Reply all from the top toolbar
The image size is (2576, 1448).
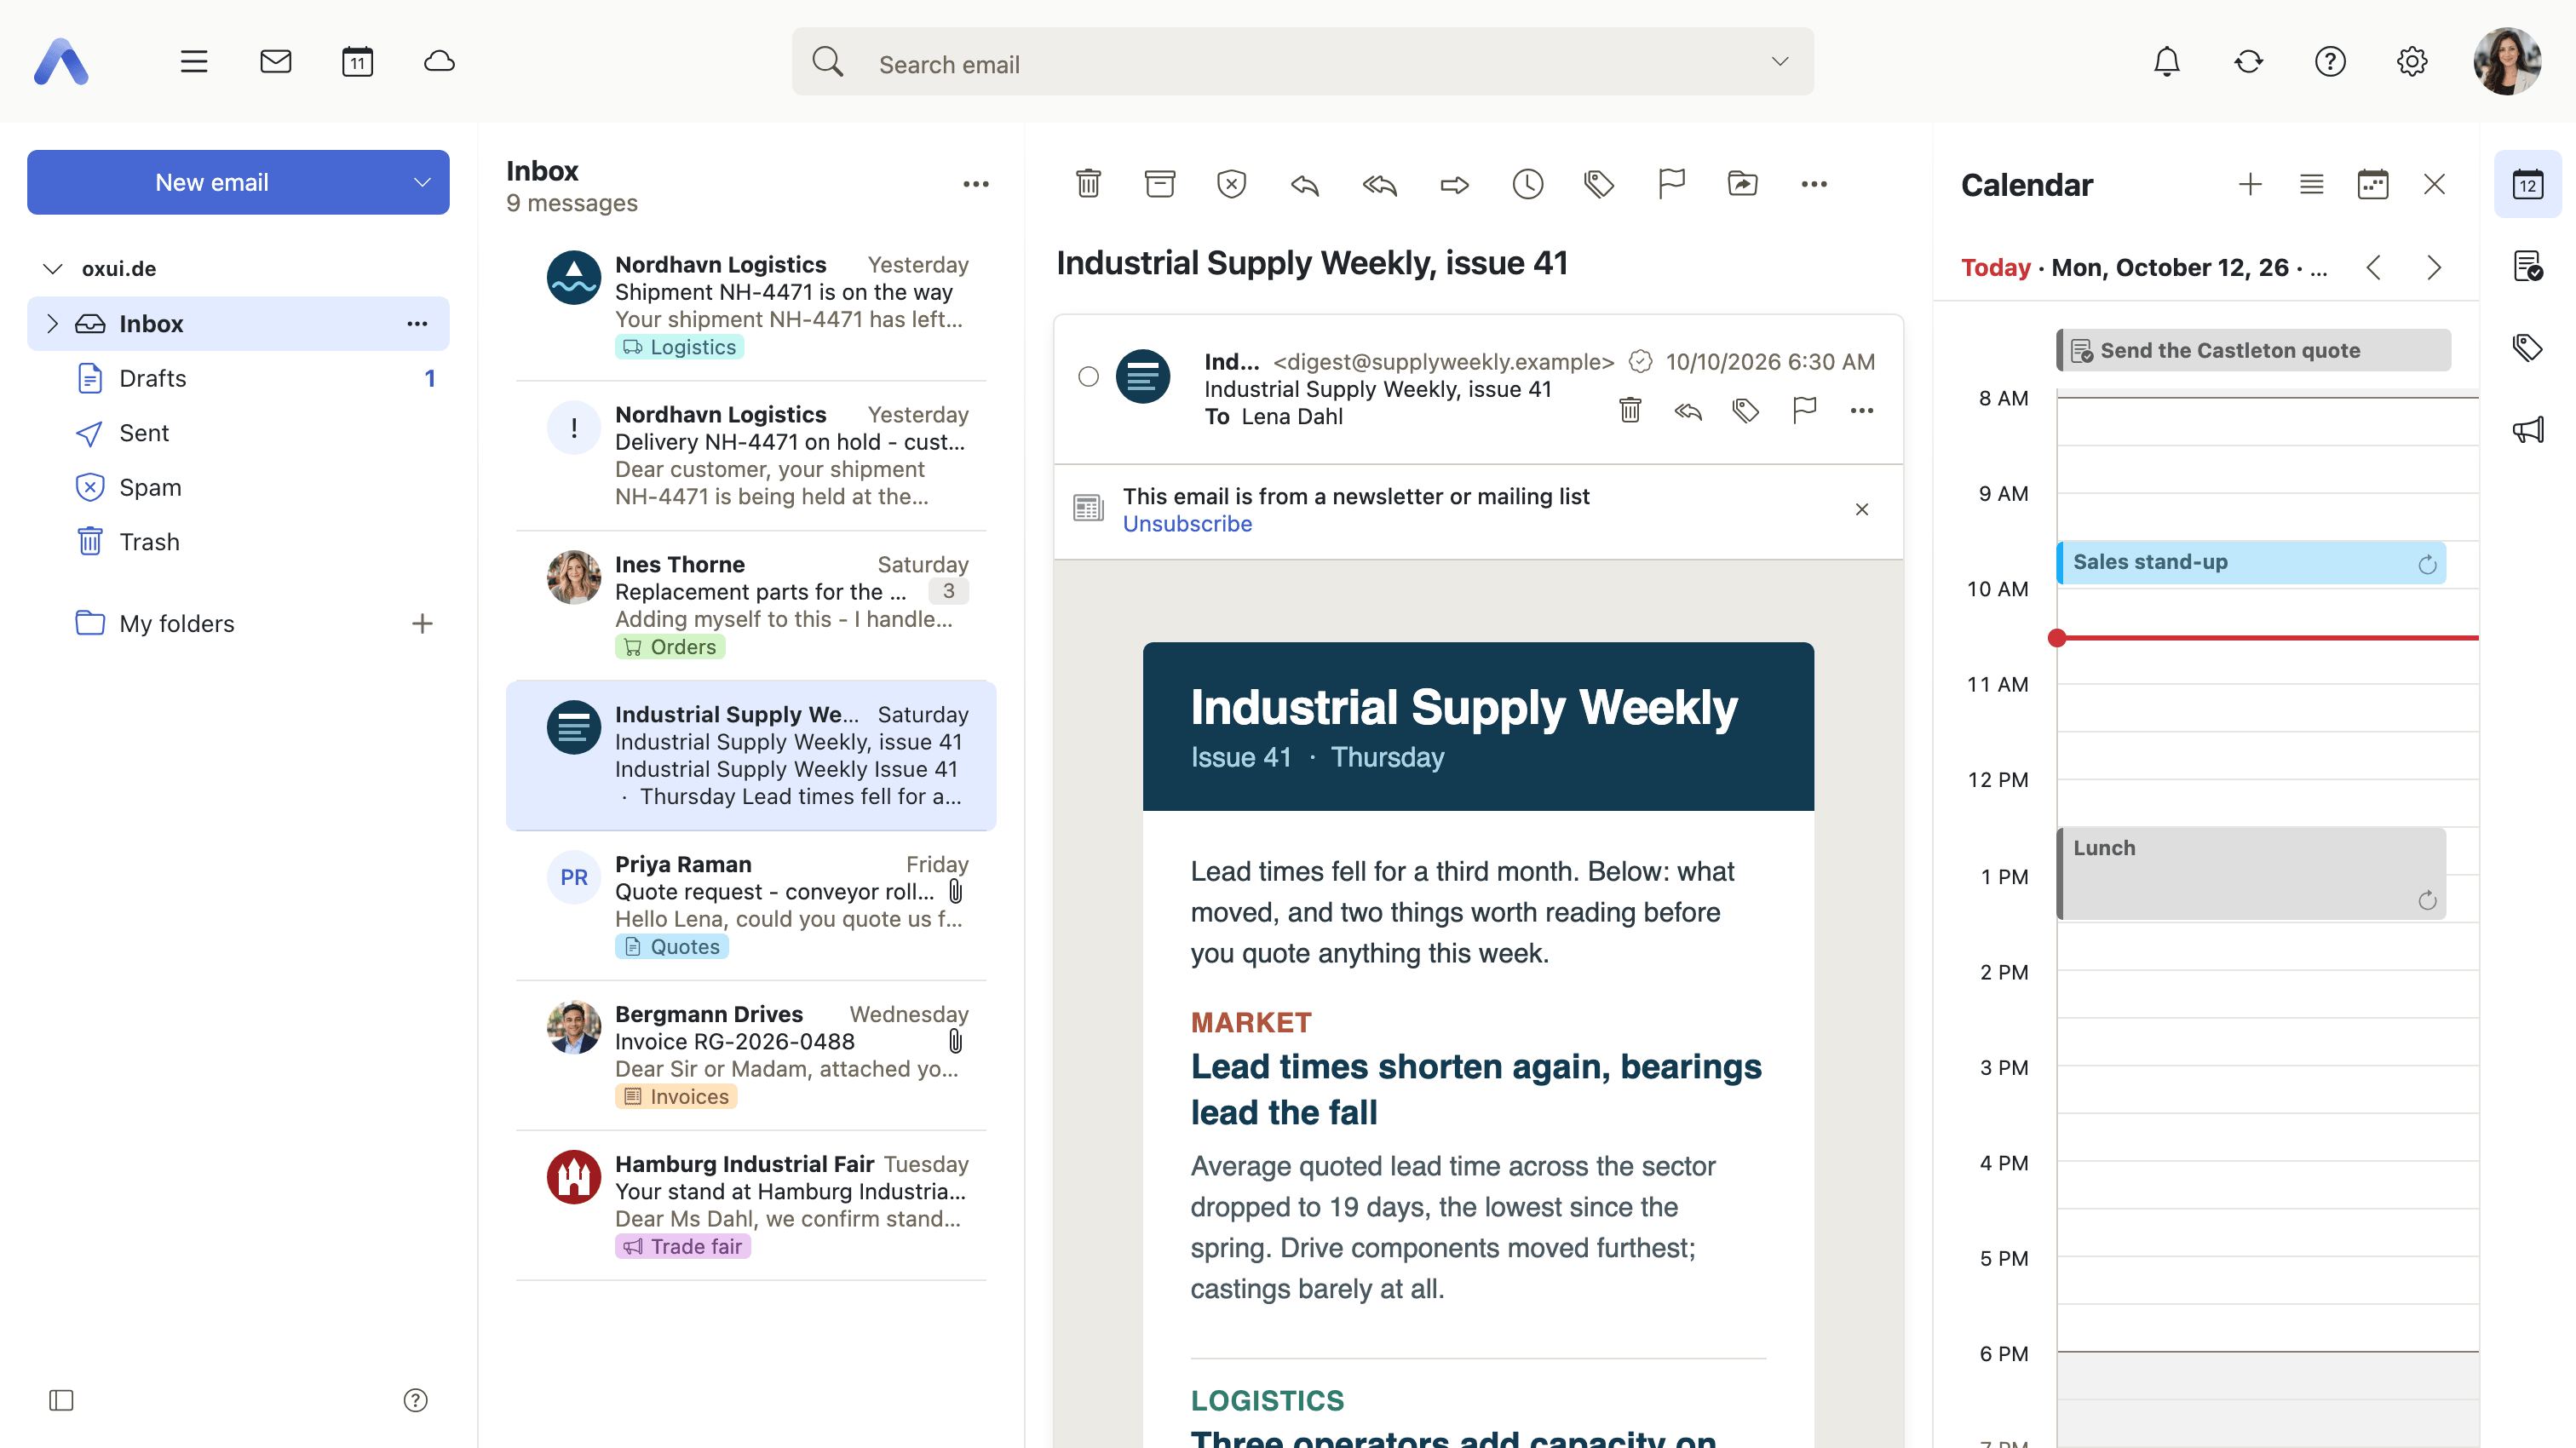point(1379,184)
